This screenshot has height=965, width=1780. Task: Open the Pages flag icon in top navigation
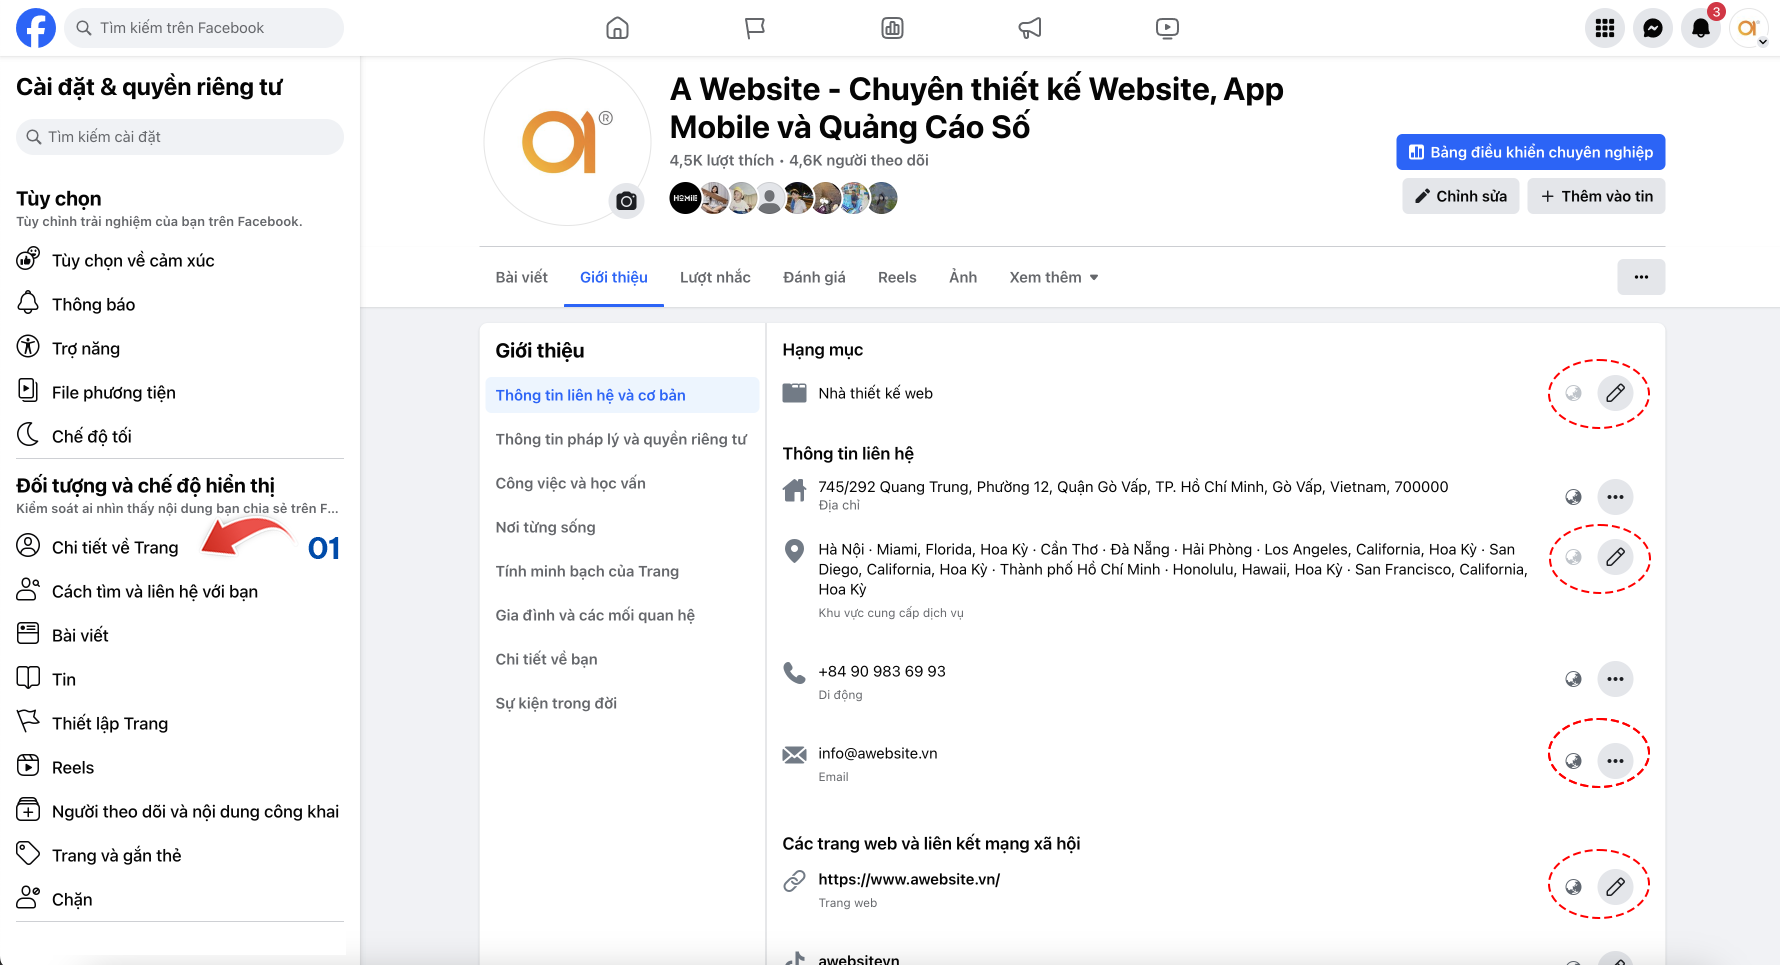click(x=755, y=28)
